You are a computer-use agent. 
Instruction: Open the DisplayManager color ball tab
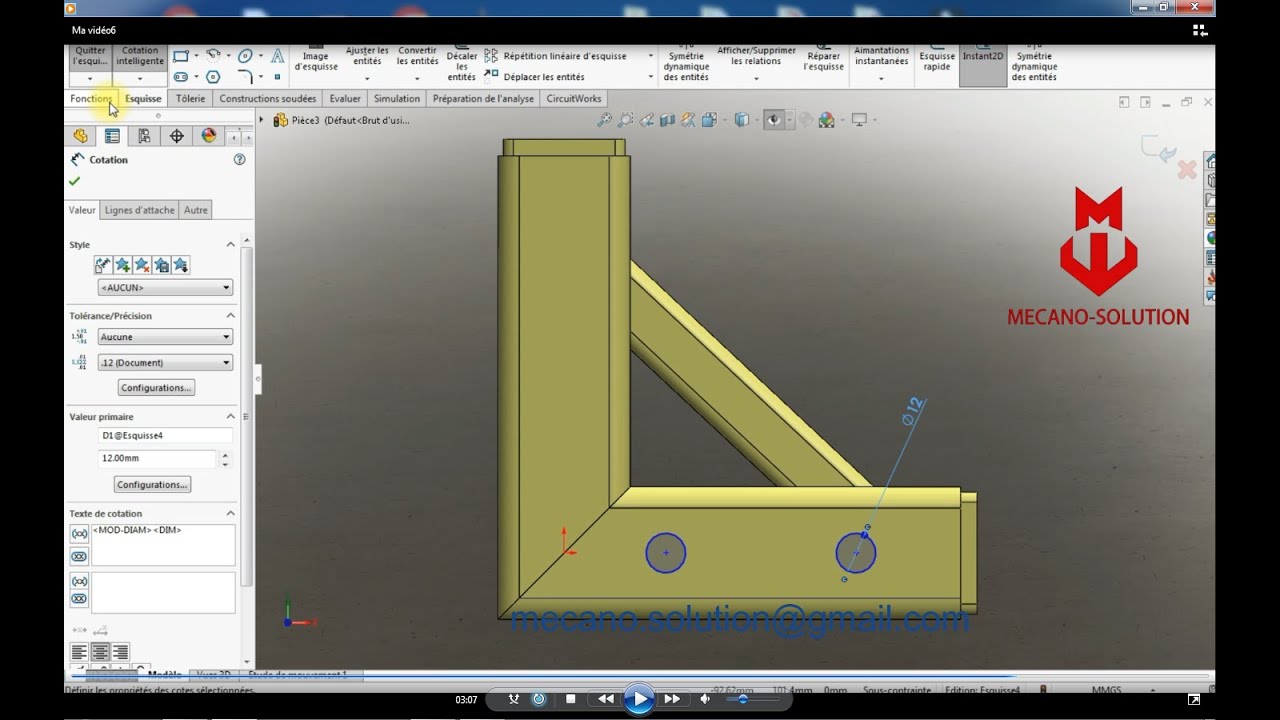208,136
